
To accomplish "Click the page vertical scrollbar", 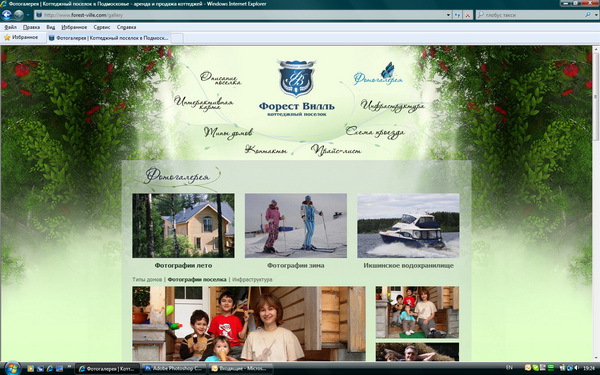I will (596, 203).
